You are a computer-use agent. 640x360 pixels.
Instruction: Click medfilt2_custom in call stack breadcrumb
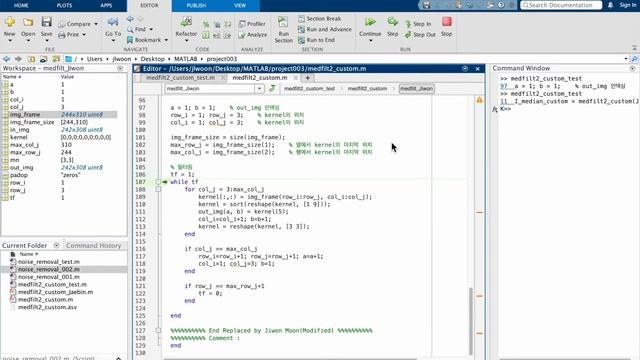click(x=367, y=89)
